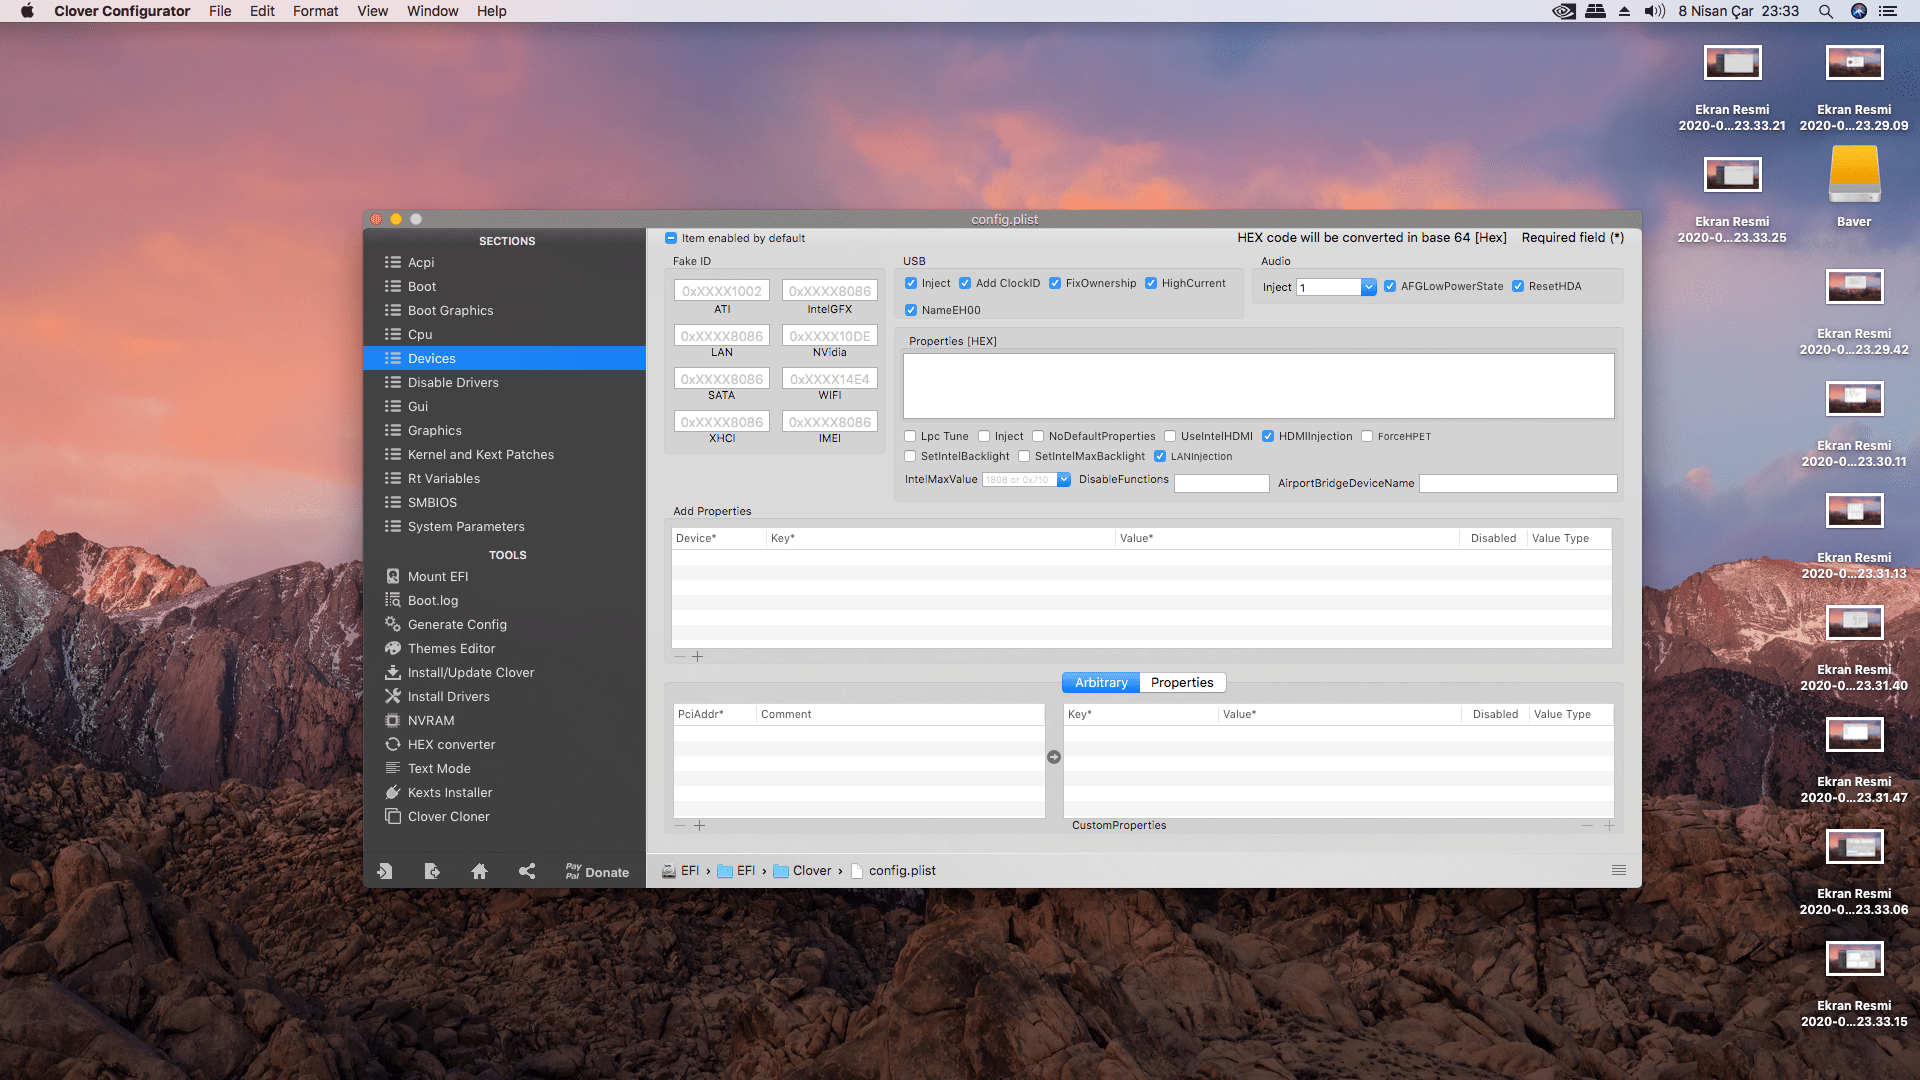Open the Audio Inject dropdown
The width and height of the screenshot is (1920, 1080).
[x=1368, y=288]
